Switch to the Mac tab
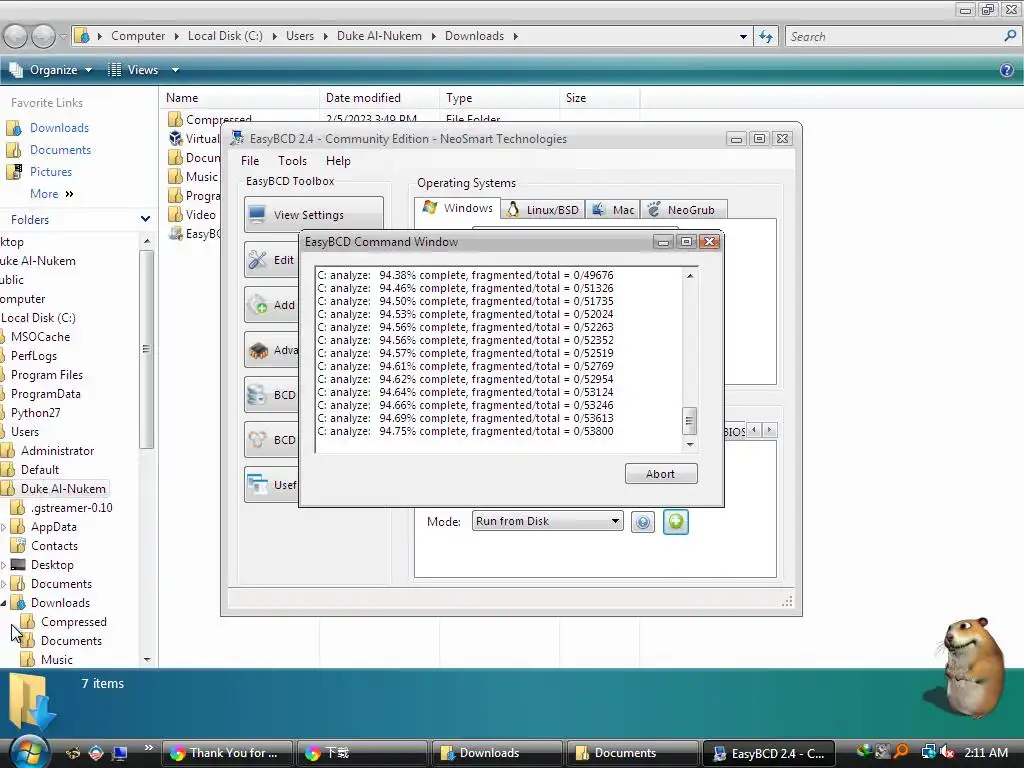 (x=613, y=210)
